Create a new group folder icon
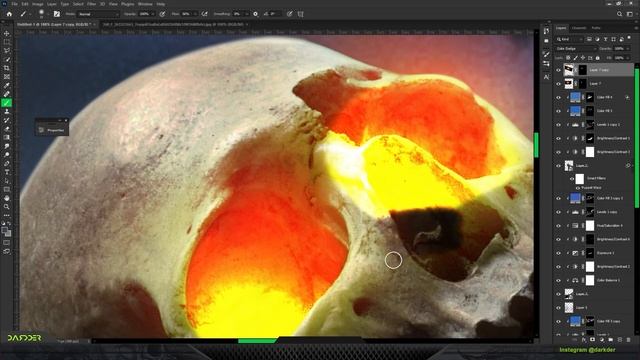The height and width of the screenshot is (360, 640). click(611, 340)
